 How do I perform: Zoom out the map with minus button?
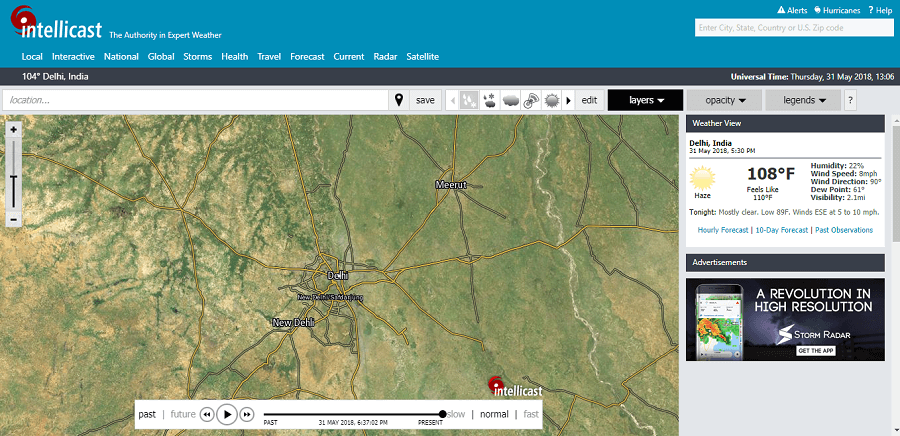point(14,219)
